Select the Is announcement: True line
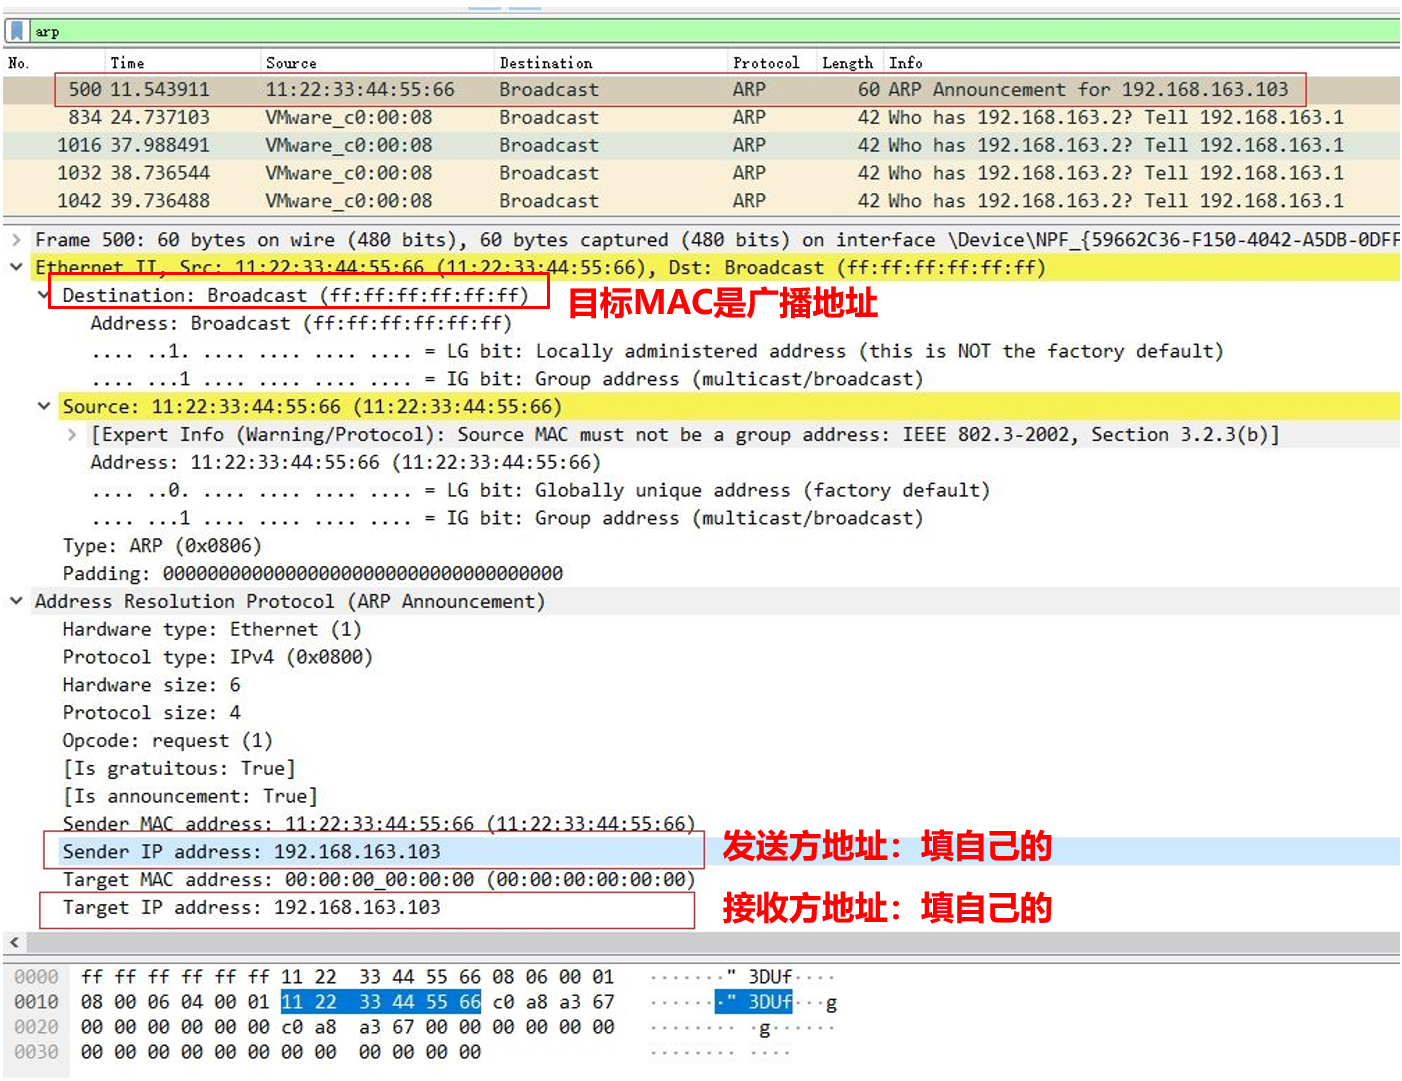 [x=190, y=796]
